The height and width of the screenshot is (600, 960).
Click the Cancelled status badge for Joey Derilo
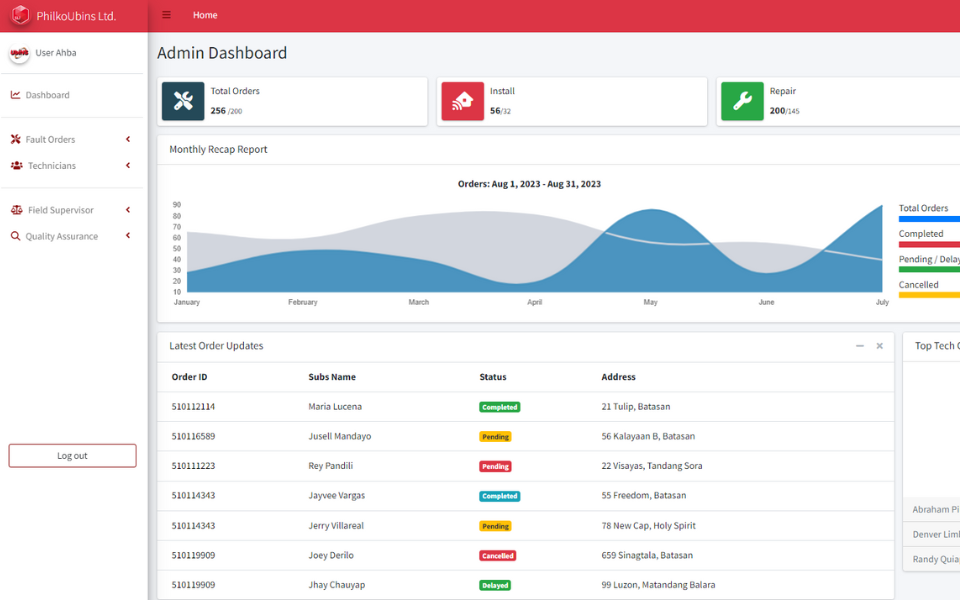(x=497, y=555)
